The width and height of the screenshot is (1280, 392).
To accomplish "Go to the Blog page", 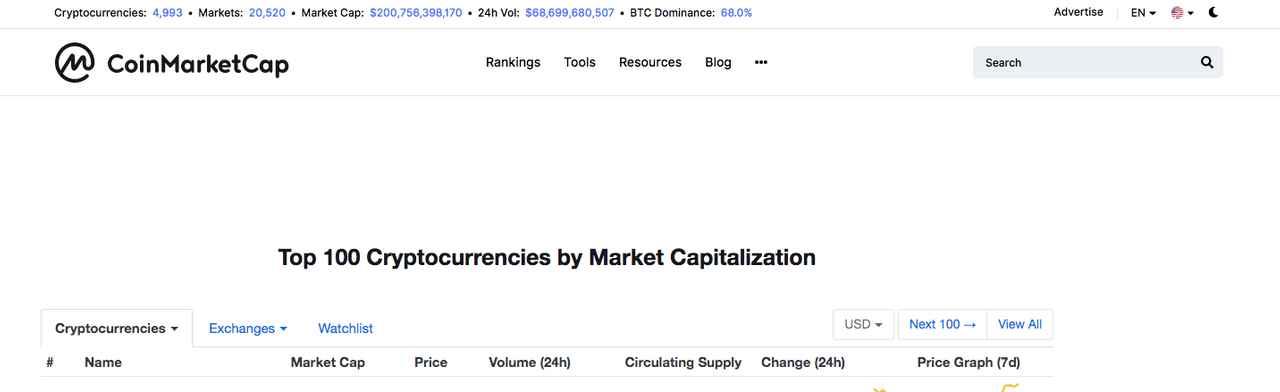I will (718, 62).
